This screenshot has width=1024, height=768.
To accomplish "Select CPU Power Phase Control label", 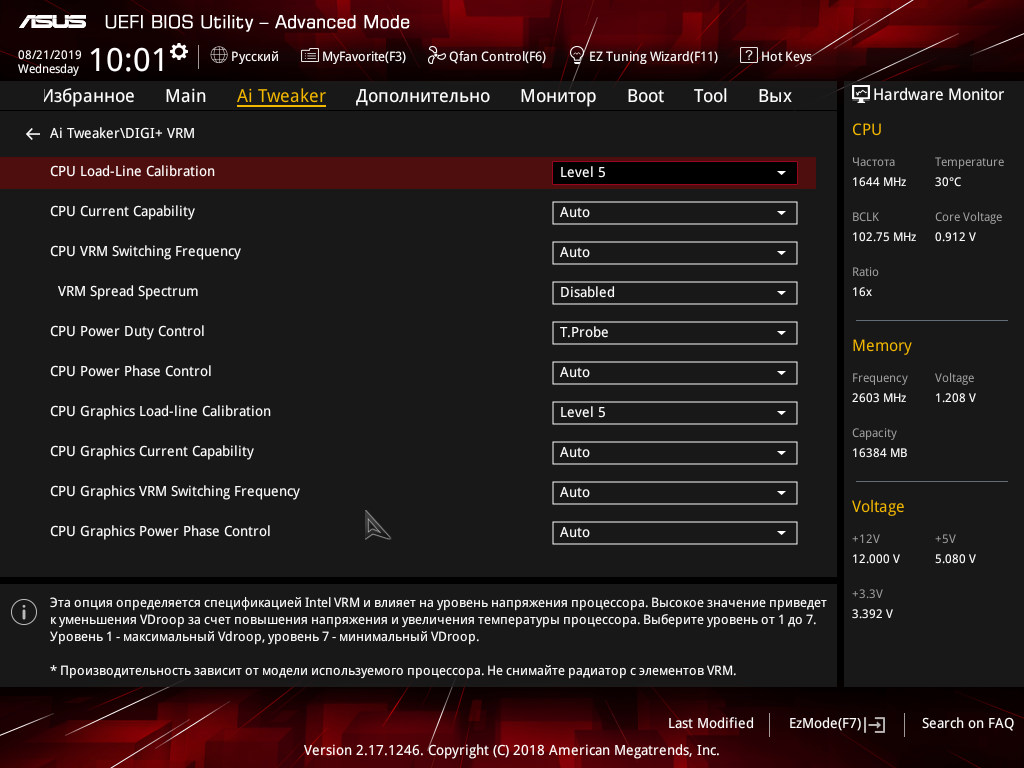I will tap(131, 371).
